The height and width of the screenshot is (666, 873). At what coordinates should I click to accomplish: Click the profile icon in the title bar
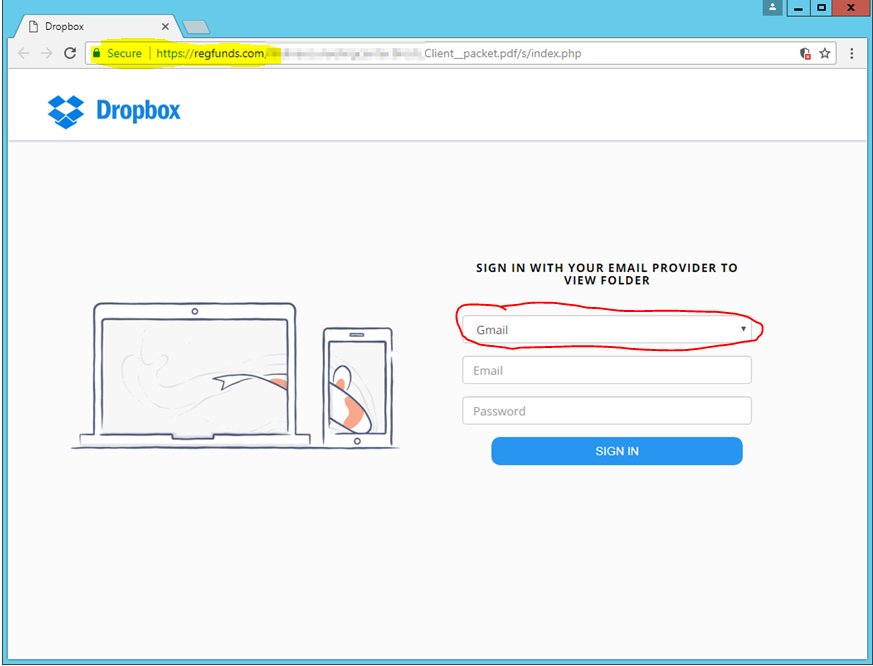click(771, 8)
